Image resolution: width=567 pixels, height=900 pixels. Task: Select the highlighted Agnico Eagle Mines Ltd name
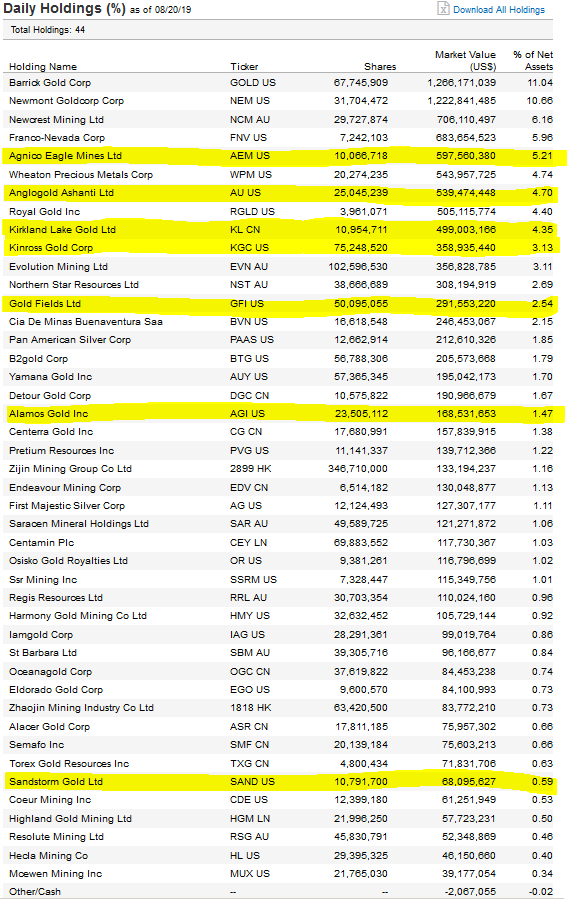click(65, 156)
